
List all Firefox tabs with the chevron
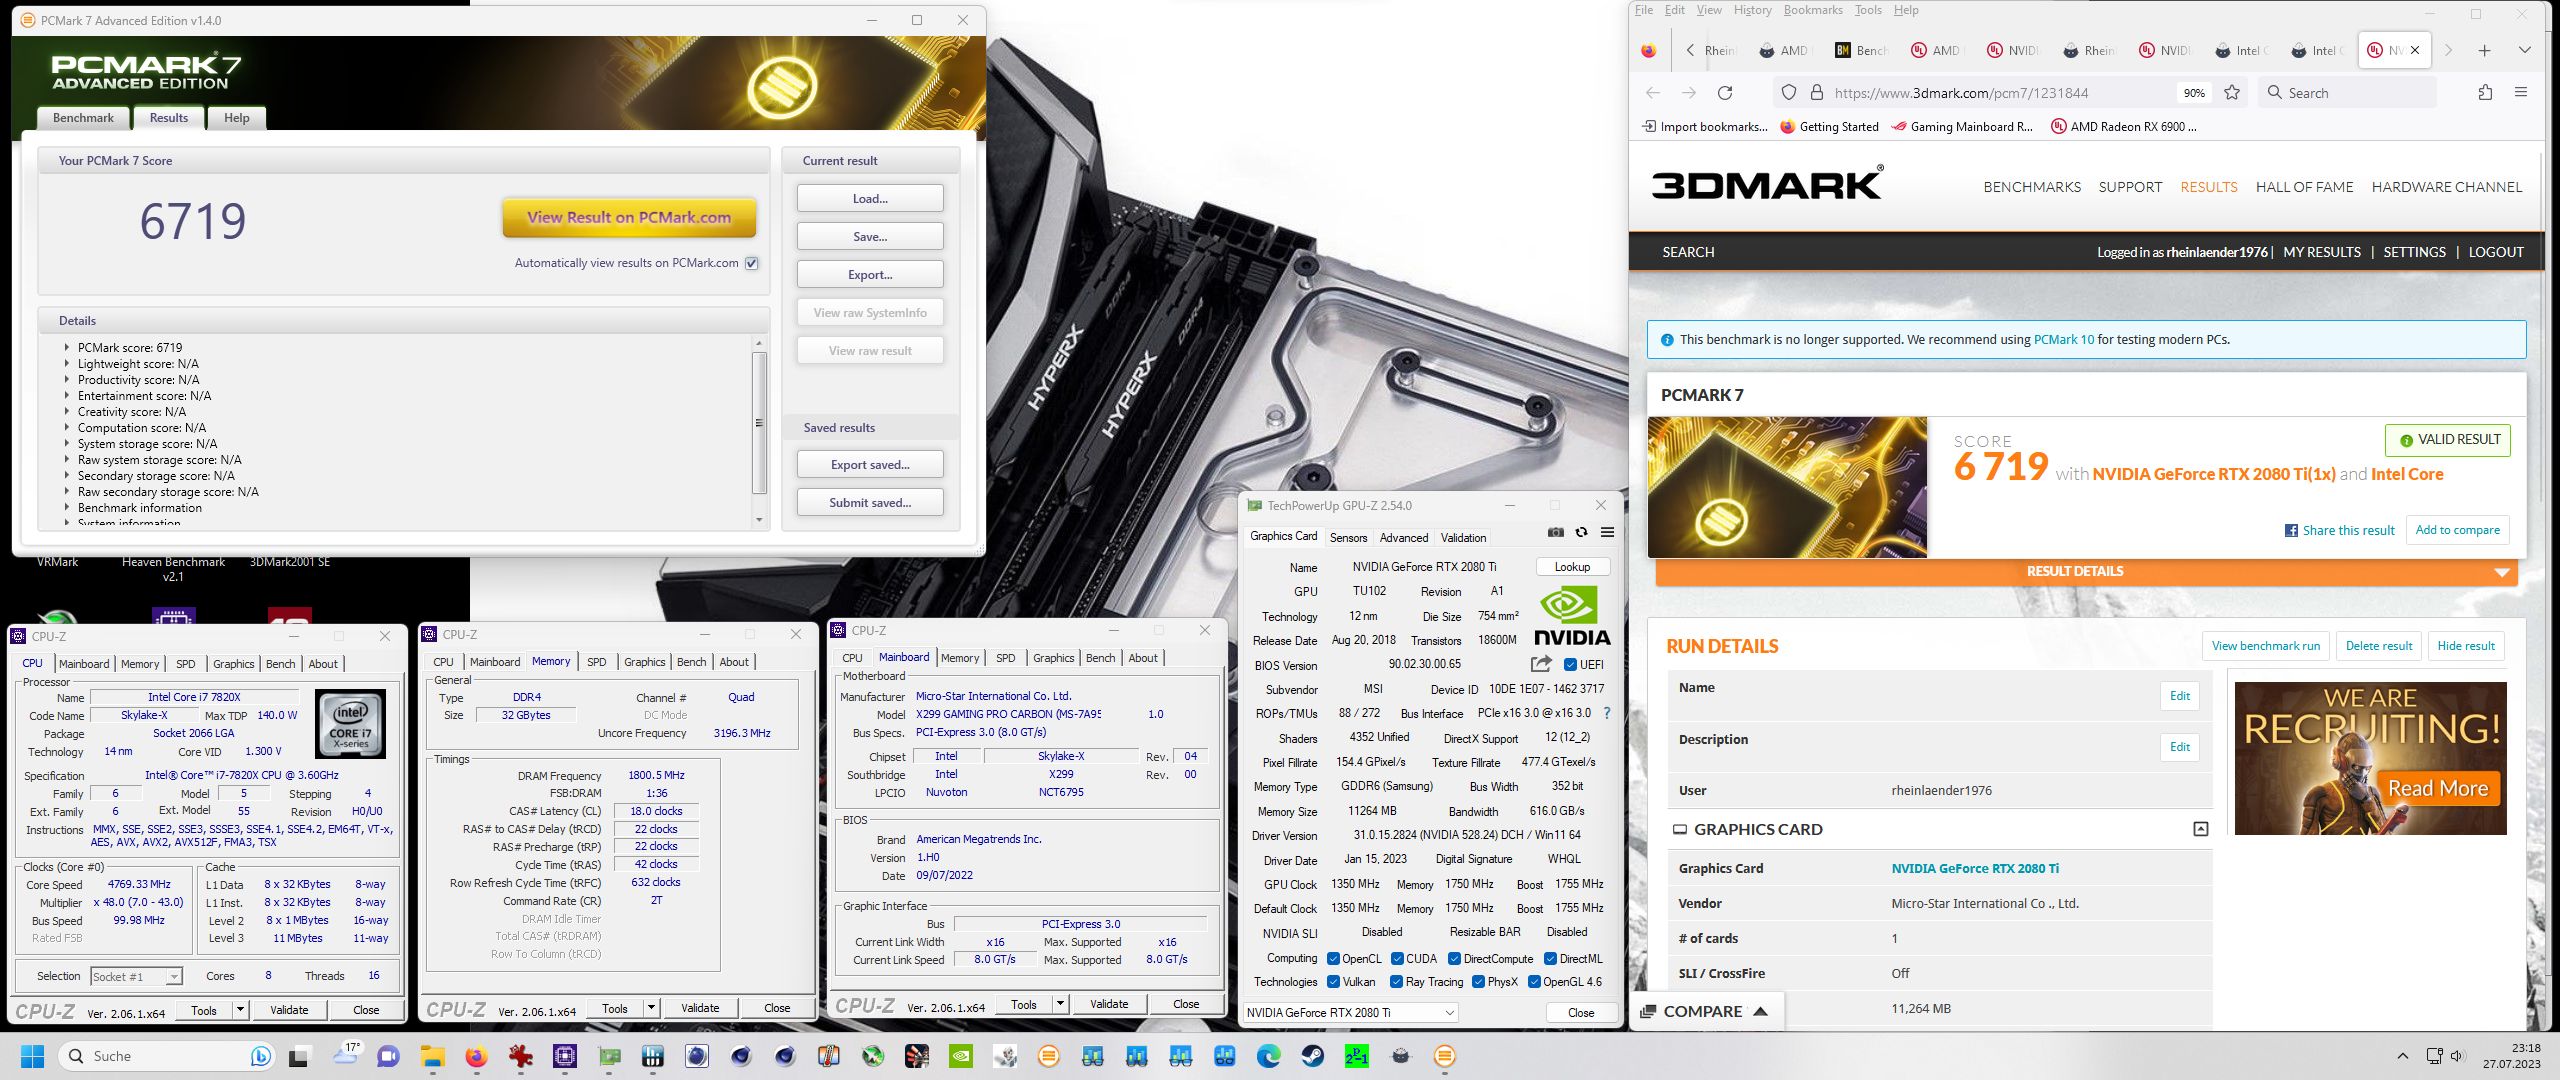coord(2524,50)
